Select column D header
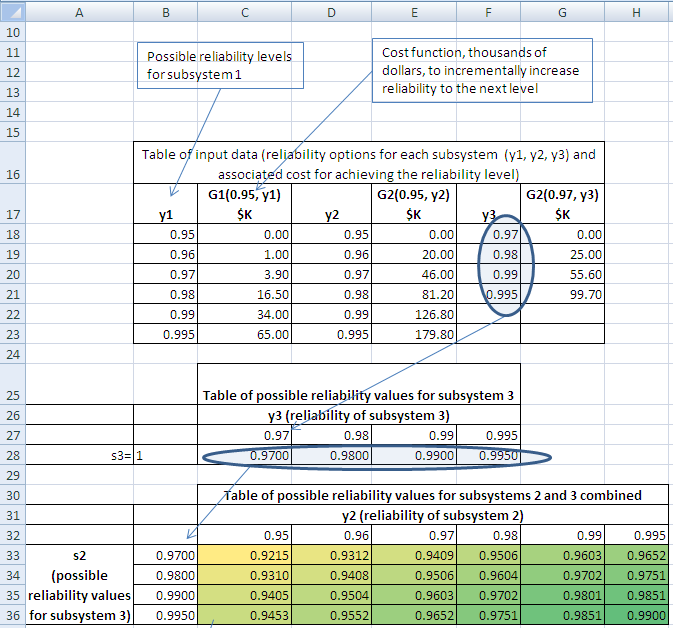The image size is (673, 628). [x=331, y=12]
